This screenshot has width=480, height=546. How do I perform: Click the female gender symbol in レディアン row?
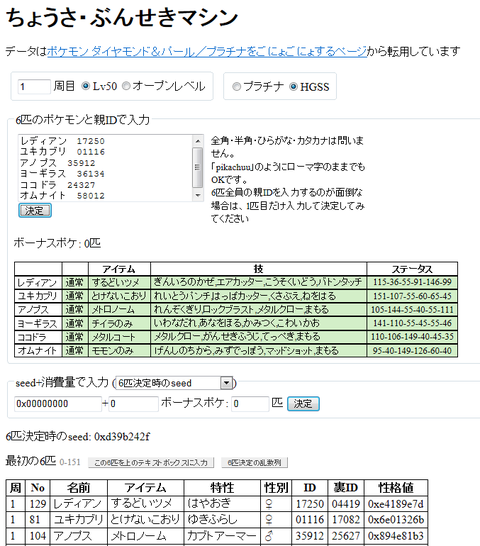point(269,504)
